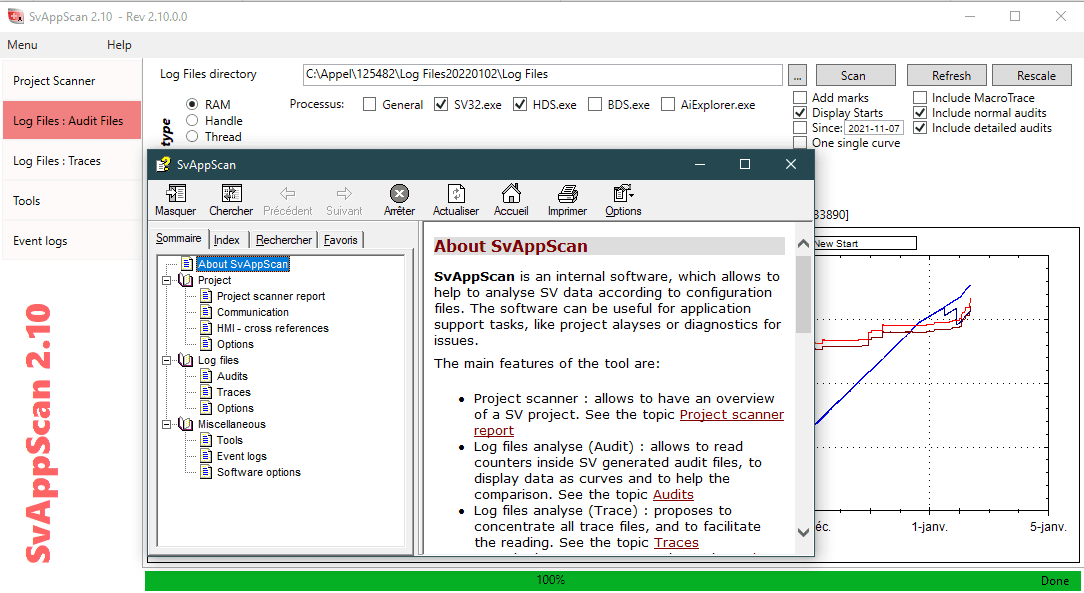Click page icon beside HMI - cross references
Screen dimensions: 1084x593
point(205,328)
